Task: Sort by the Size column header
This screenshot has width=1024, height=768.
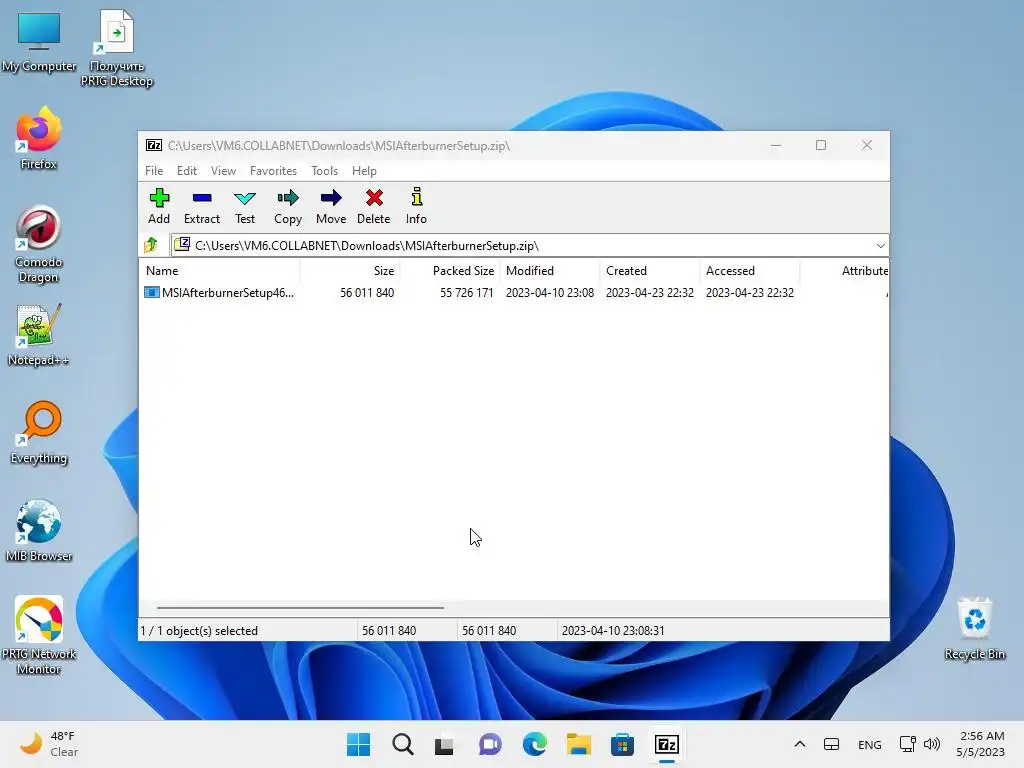Action: (x=350, y=270)
